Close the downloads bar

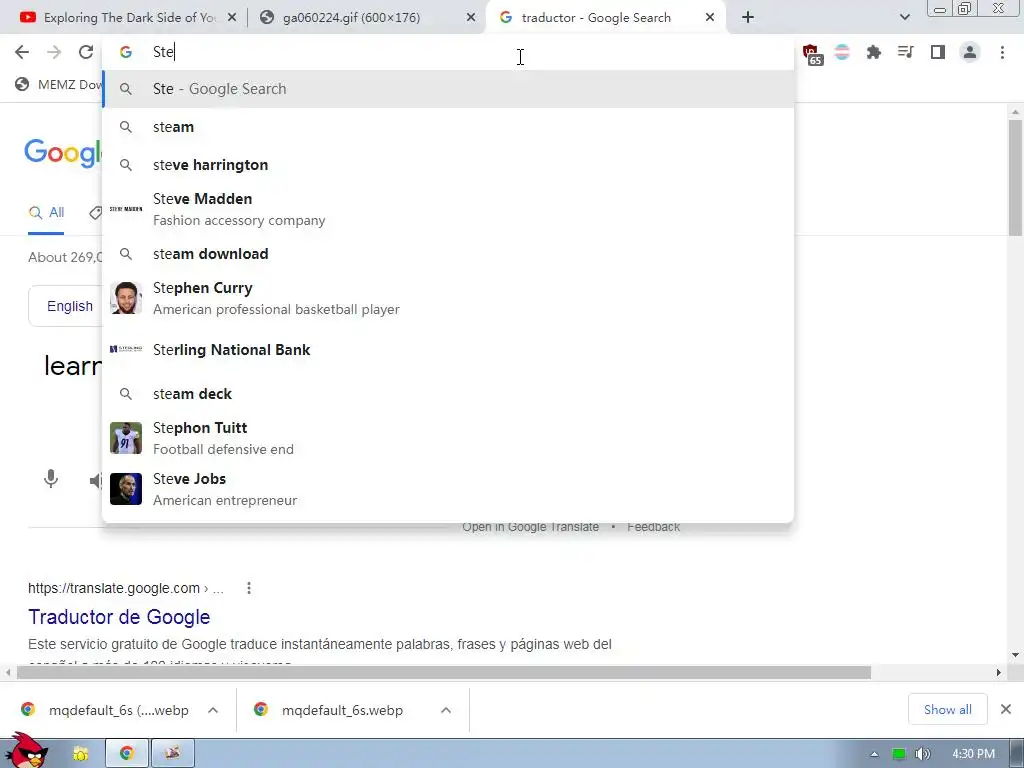[x=1006, y=709]
